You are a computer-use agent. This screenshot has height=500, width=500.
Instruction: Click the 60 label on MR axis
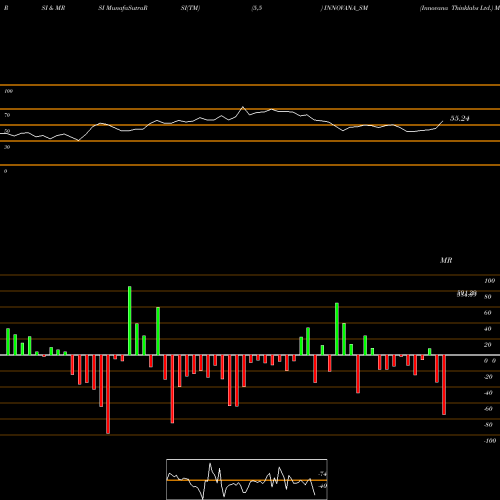click(488, 313)
